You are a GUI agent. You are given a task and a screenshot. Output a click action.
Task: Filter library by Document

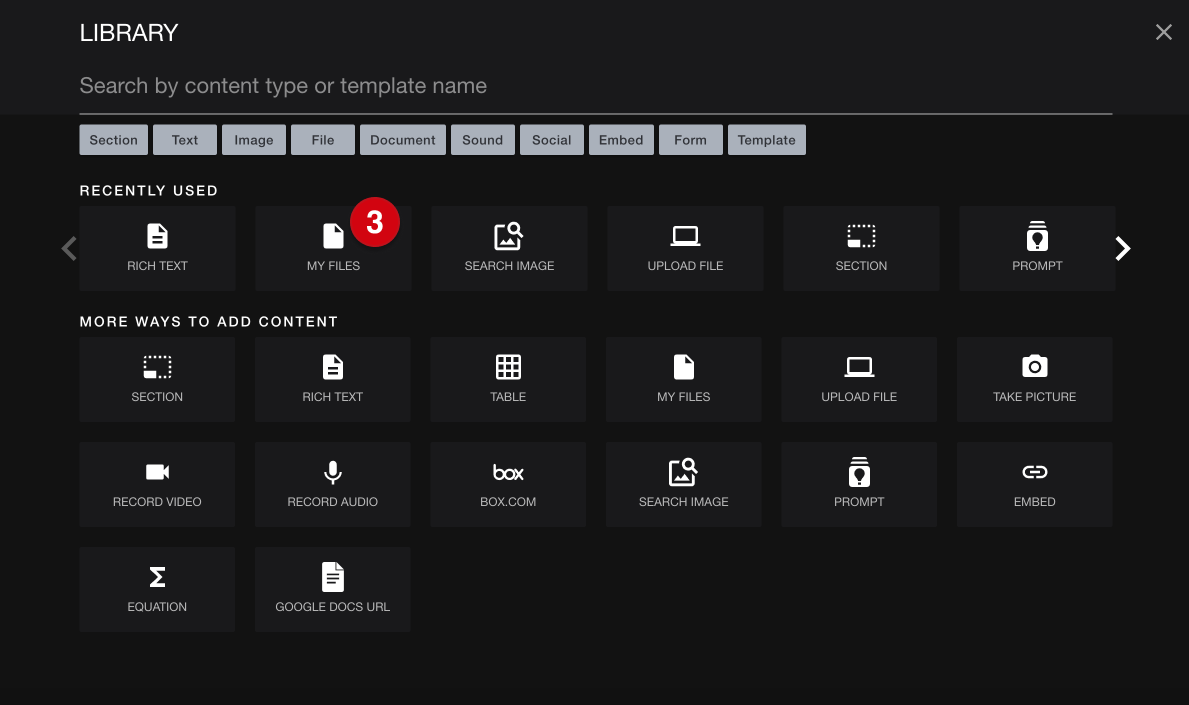pyautogui.click(x=403, y=139)
